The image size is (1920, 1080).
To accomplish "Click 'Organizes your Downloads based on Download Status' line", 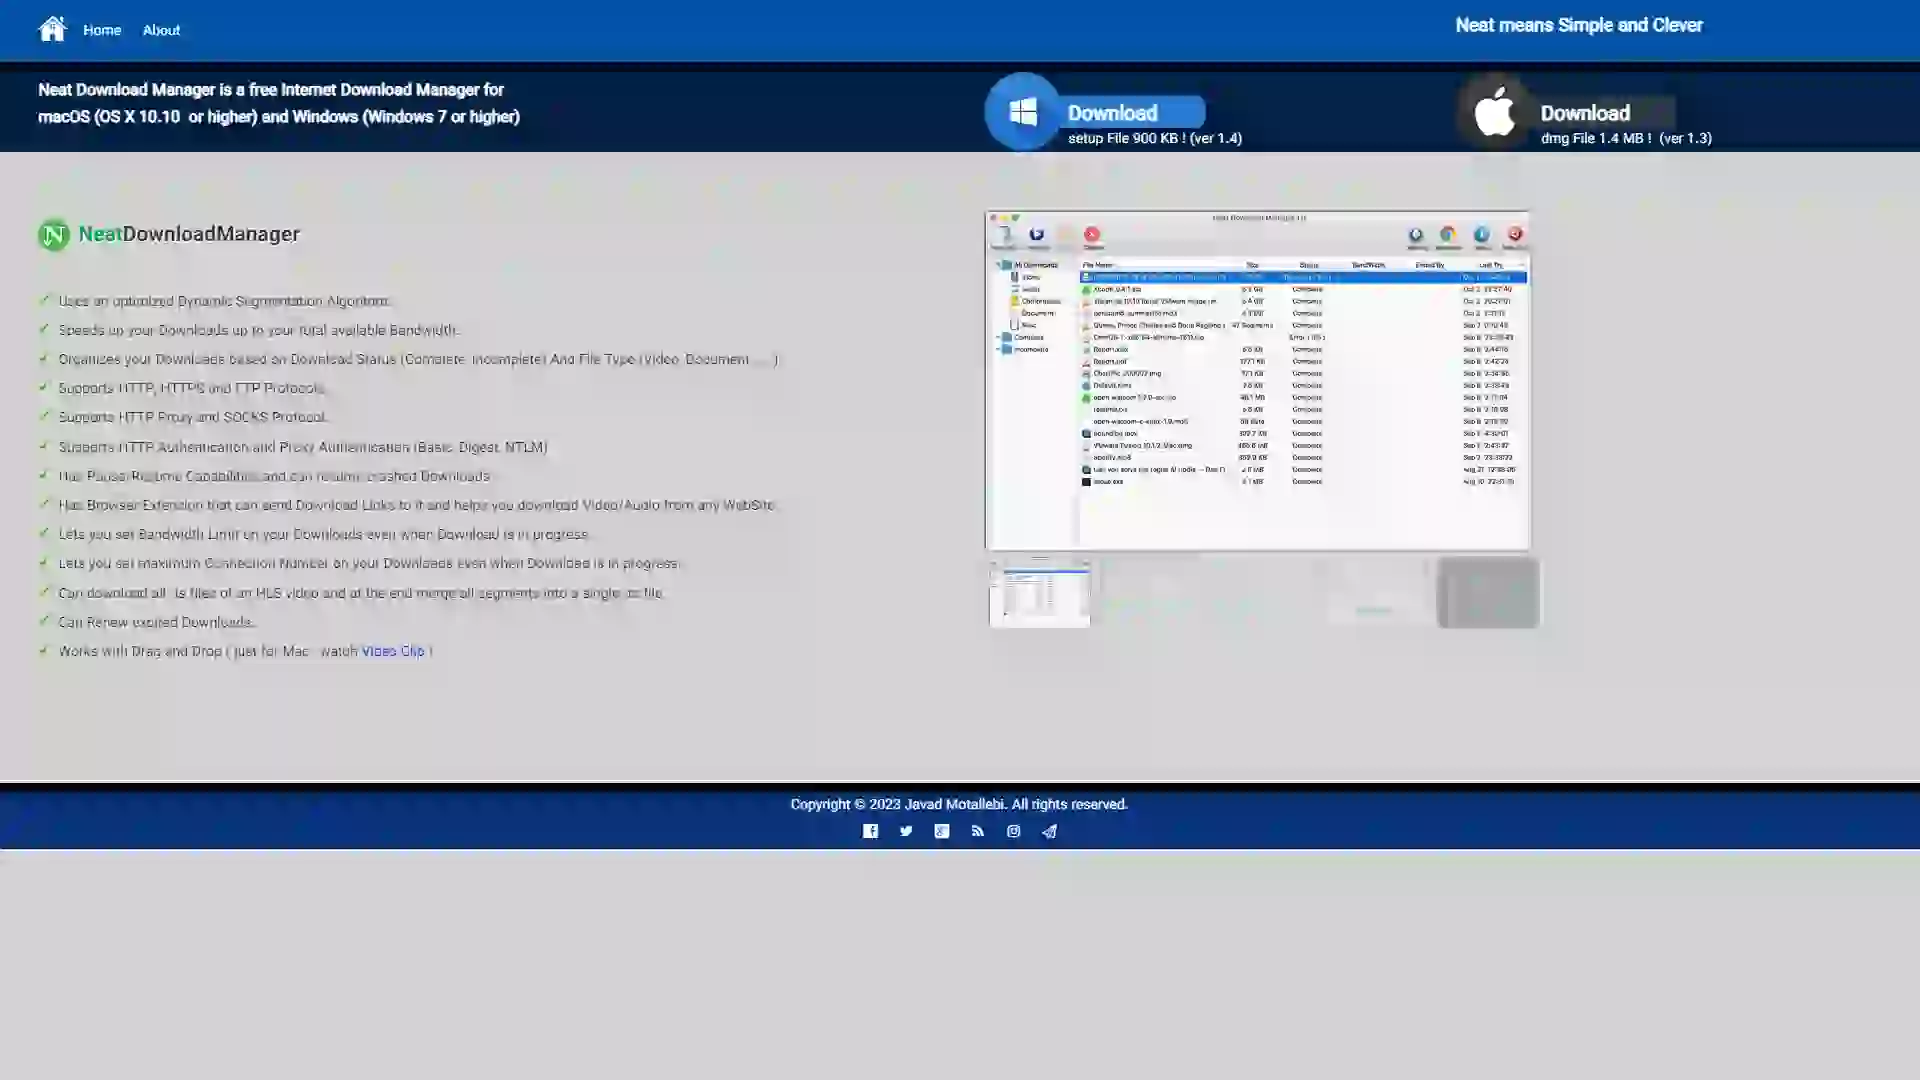I will point(418,359).
